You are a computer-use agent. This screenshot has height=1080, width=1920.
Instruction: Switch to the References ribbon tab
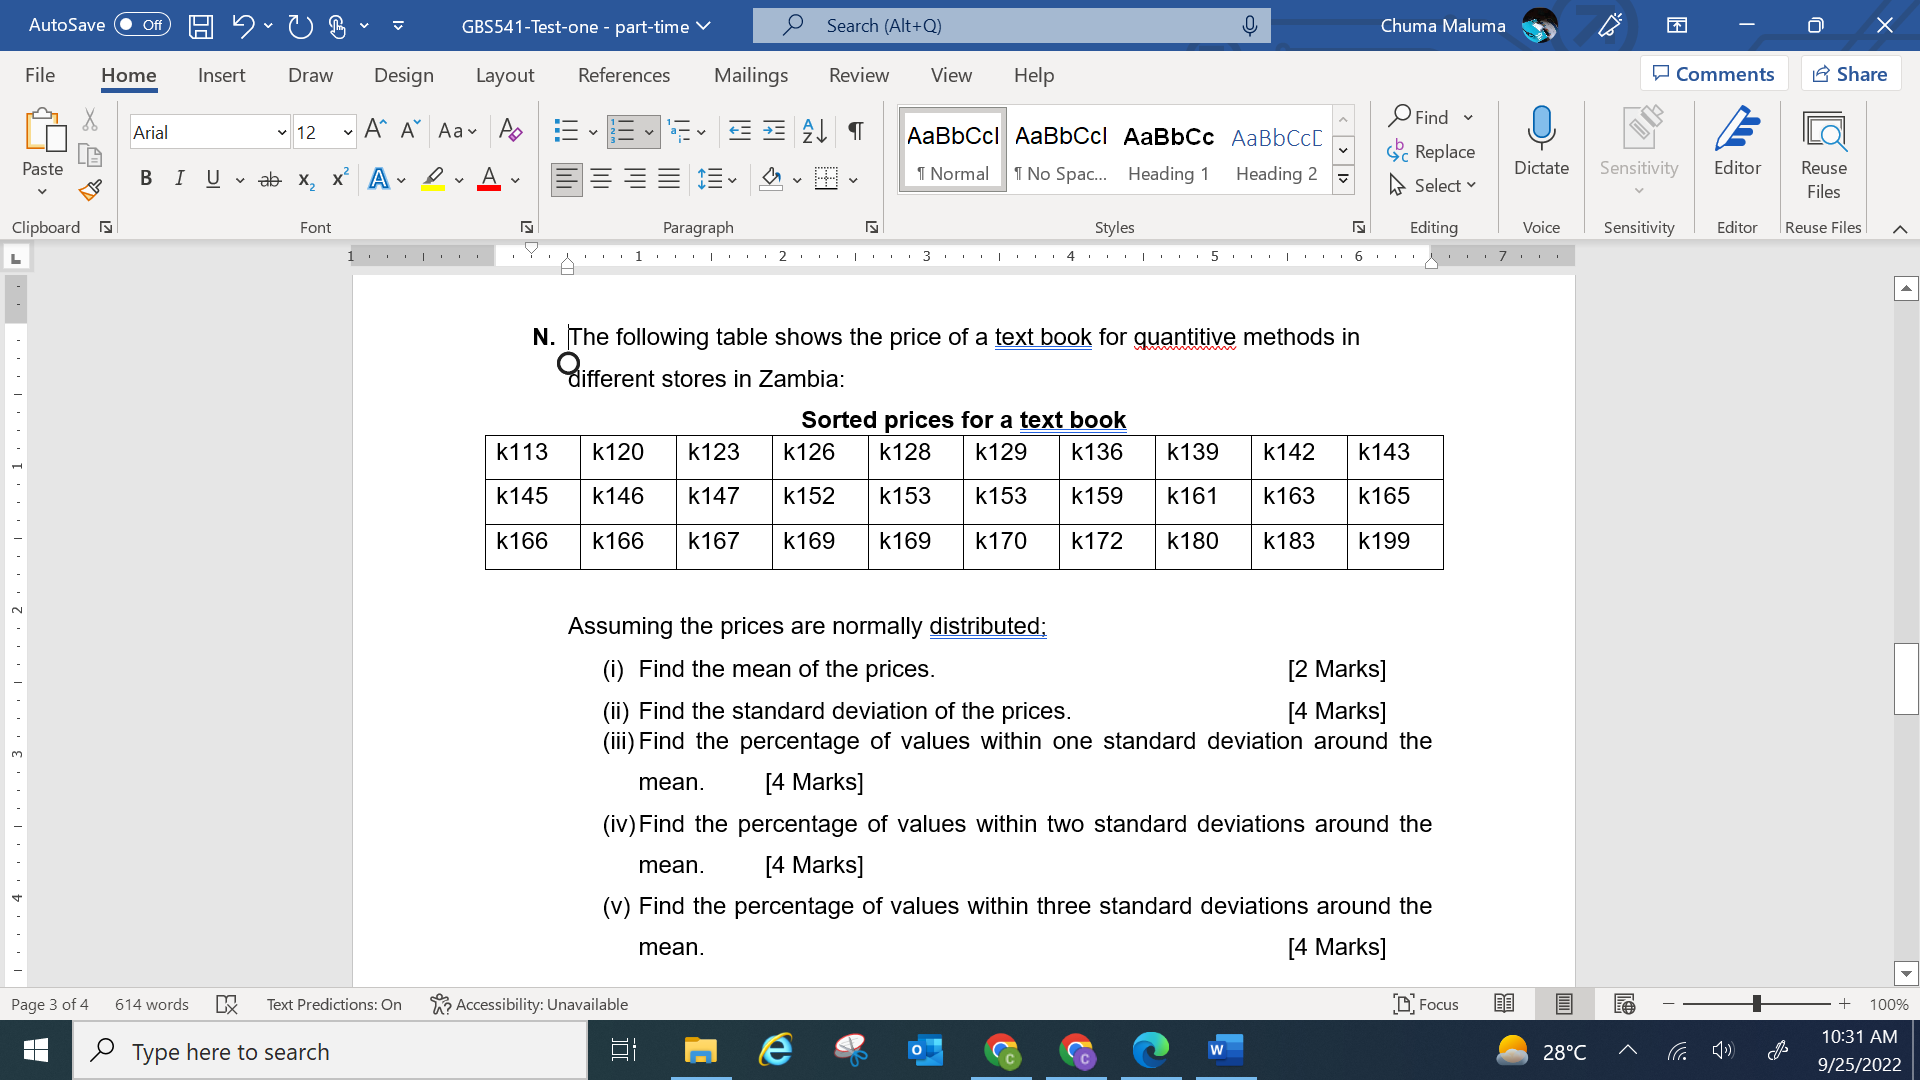coord(624,75)
